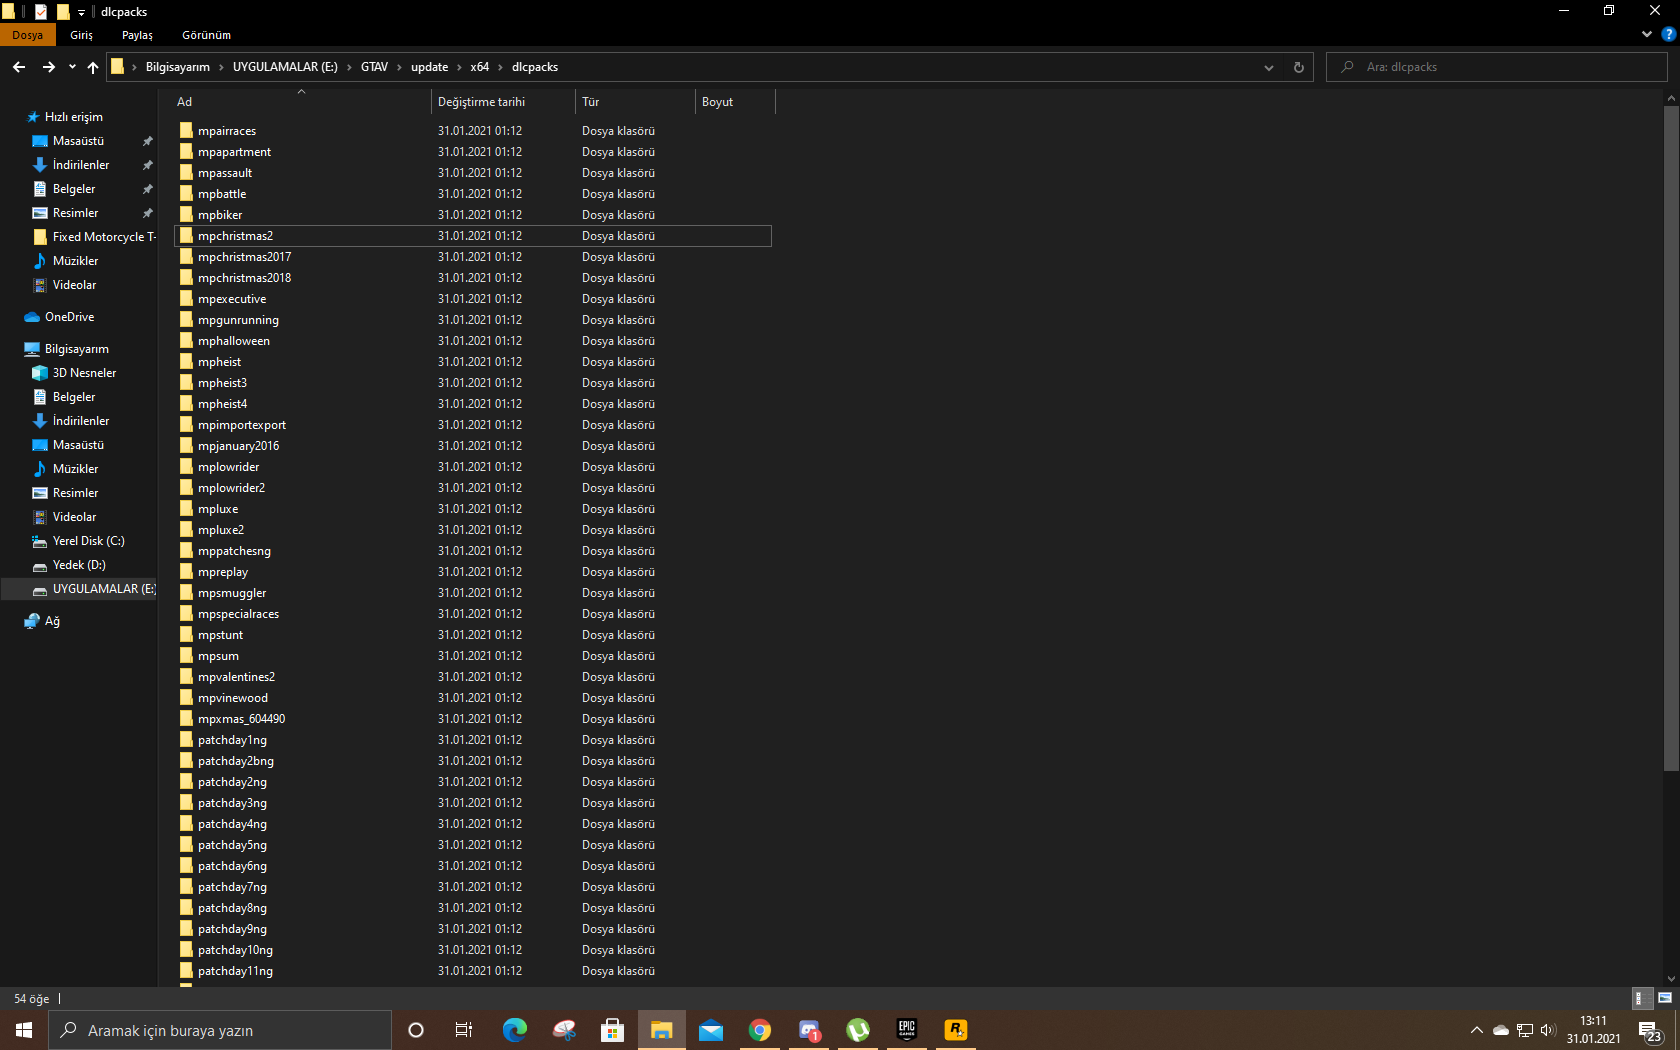Viewport: 1680px width, 1050px height.
Task: Launch Microsoft Edge from taskbar
Action: (x=514, y=1030)
